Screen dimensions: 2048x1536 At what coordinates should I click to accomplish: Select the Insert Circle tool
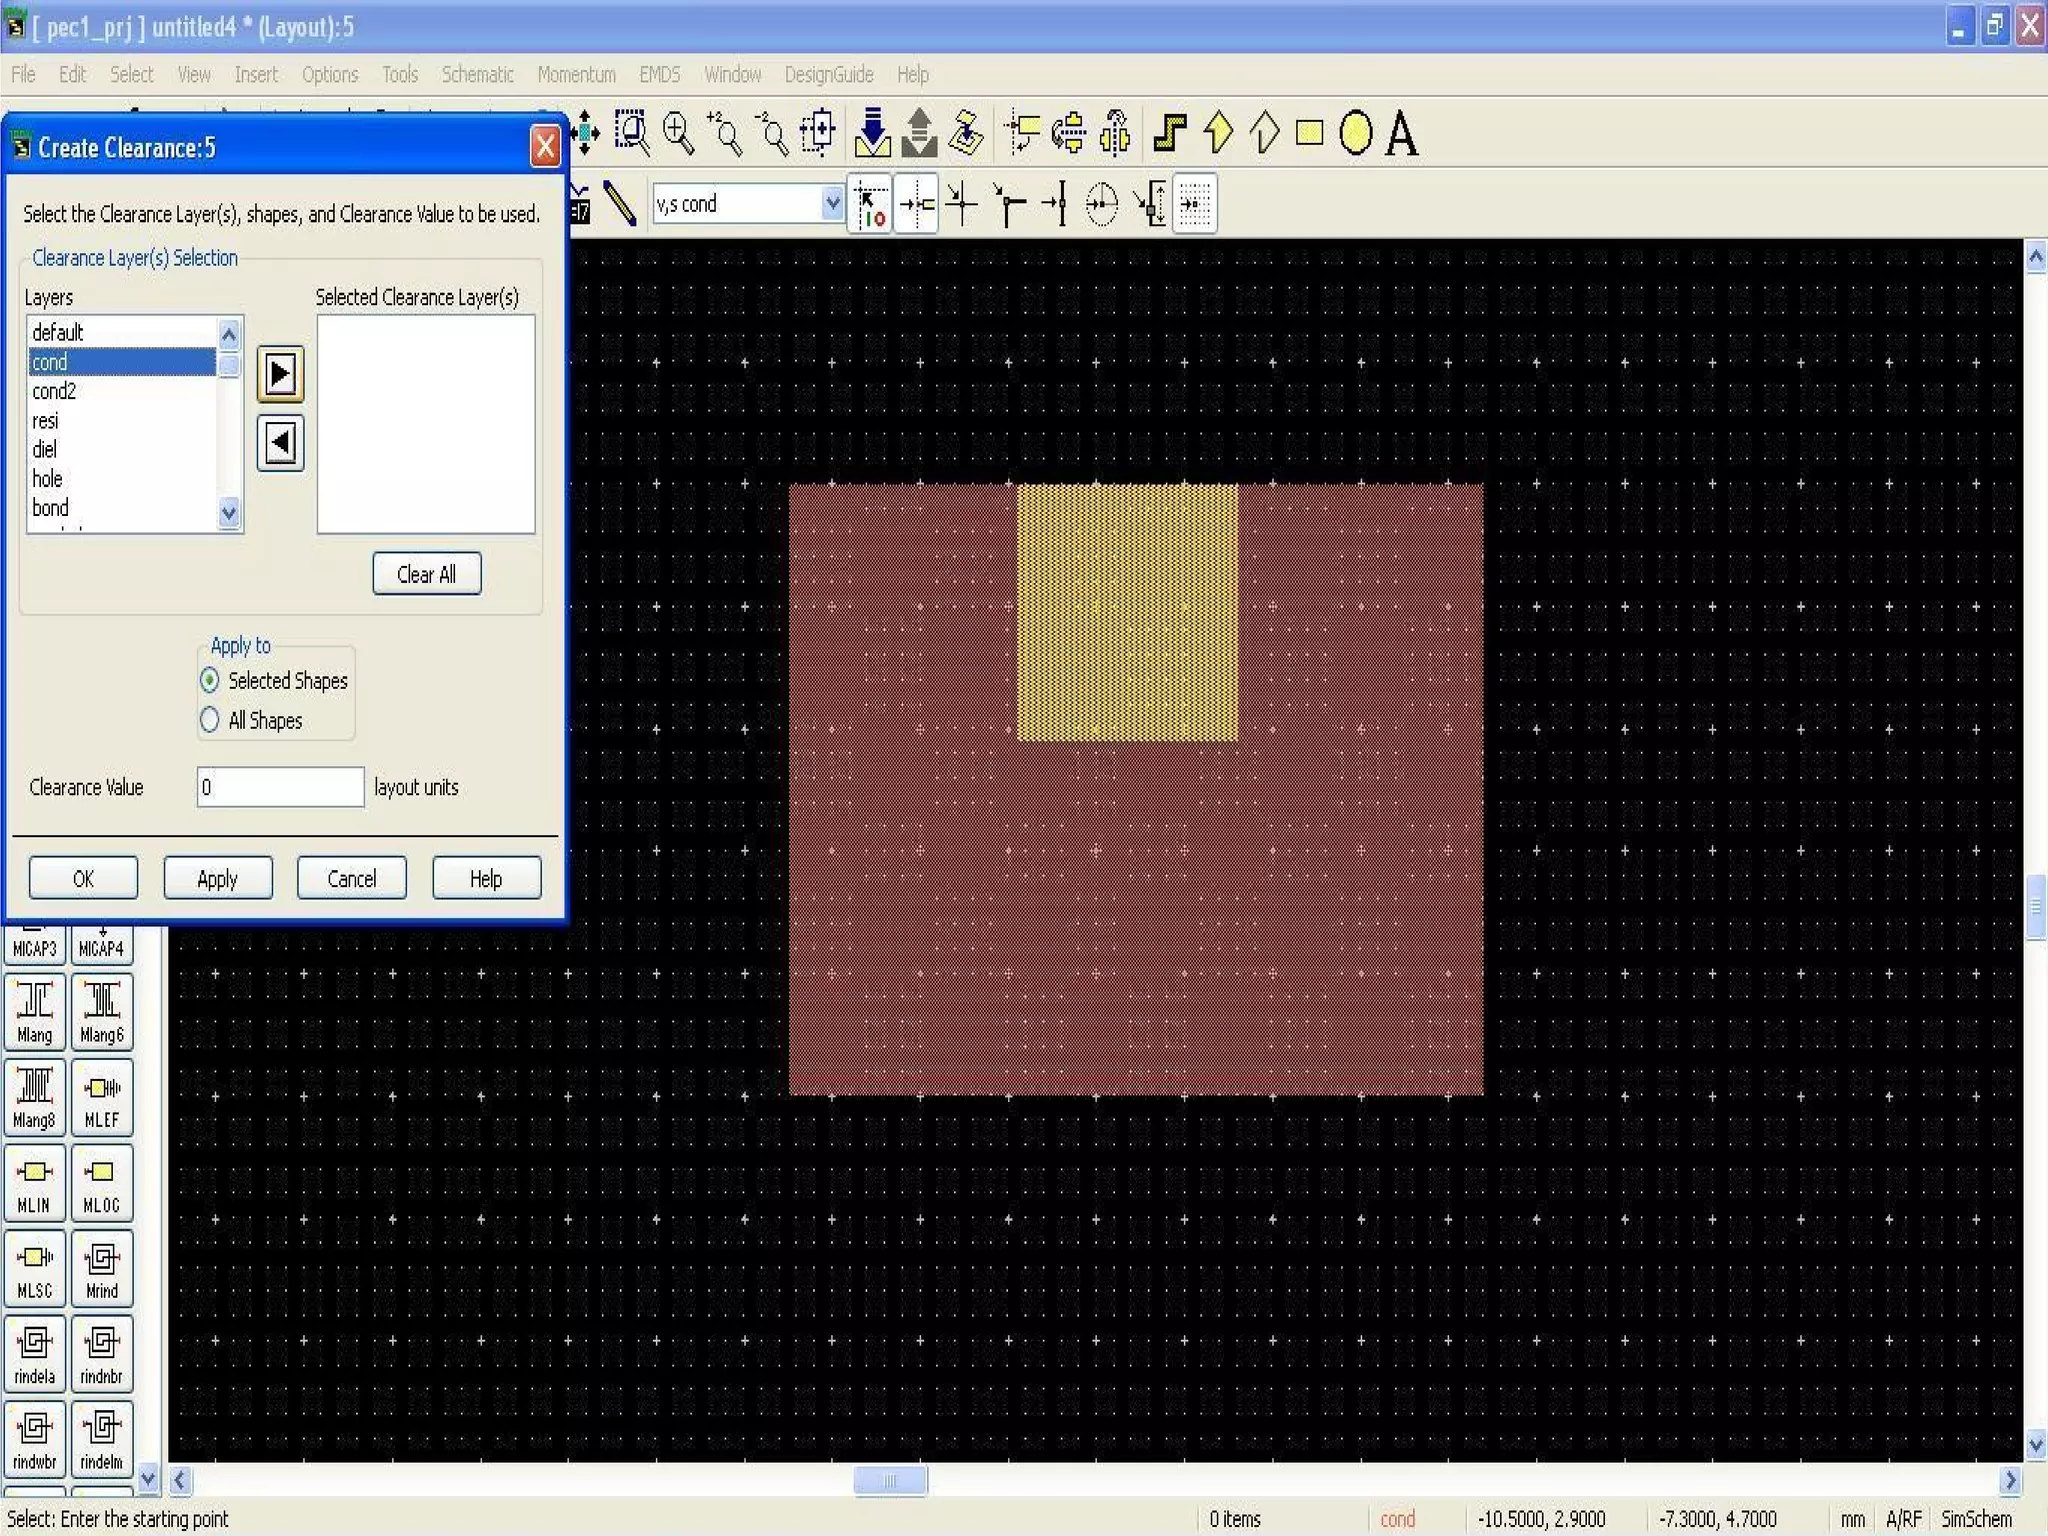(1355, 133)
